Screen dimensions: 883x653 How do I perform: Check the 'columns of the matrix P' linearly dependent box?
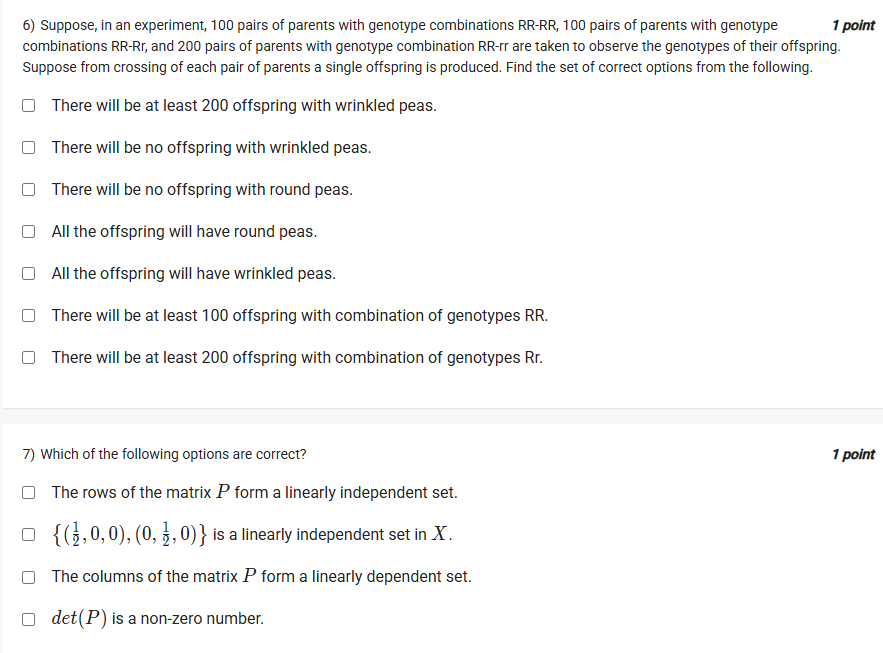tap(30, 576)
